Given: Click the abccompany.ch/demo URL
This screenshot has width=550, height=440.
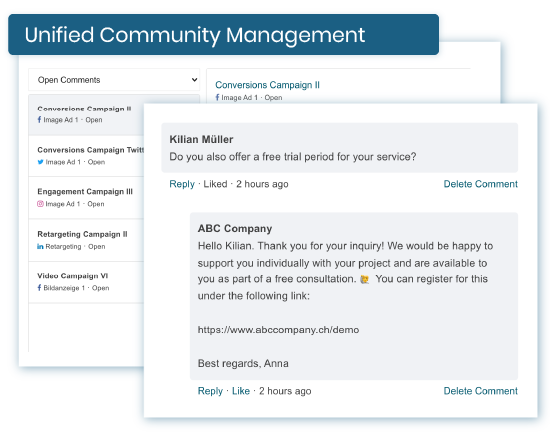Looking at the screenshot, I should (278, 330).
